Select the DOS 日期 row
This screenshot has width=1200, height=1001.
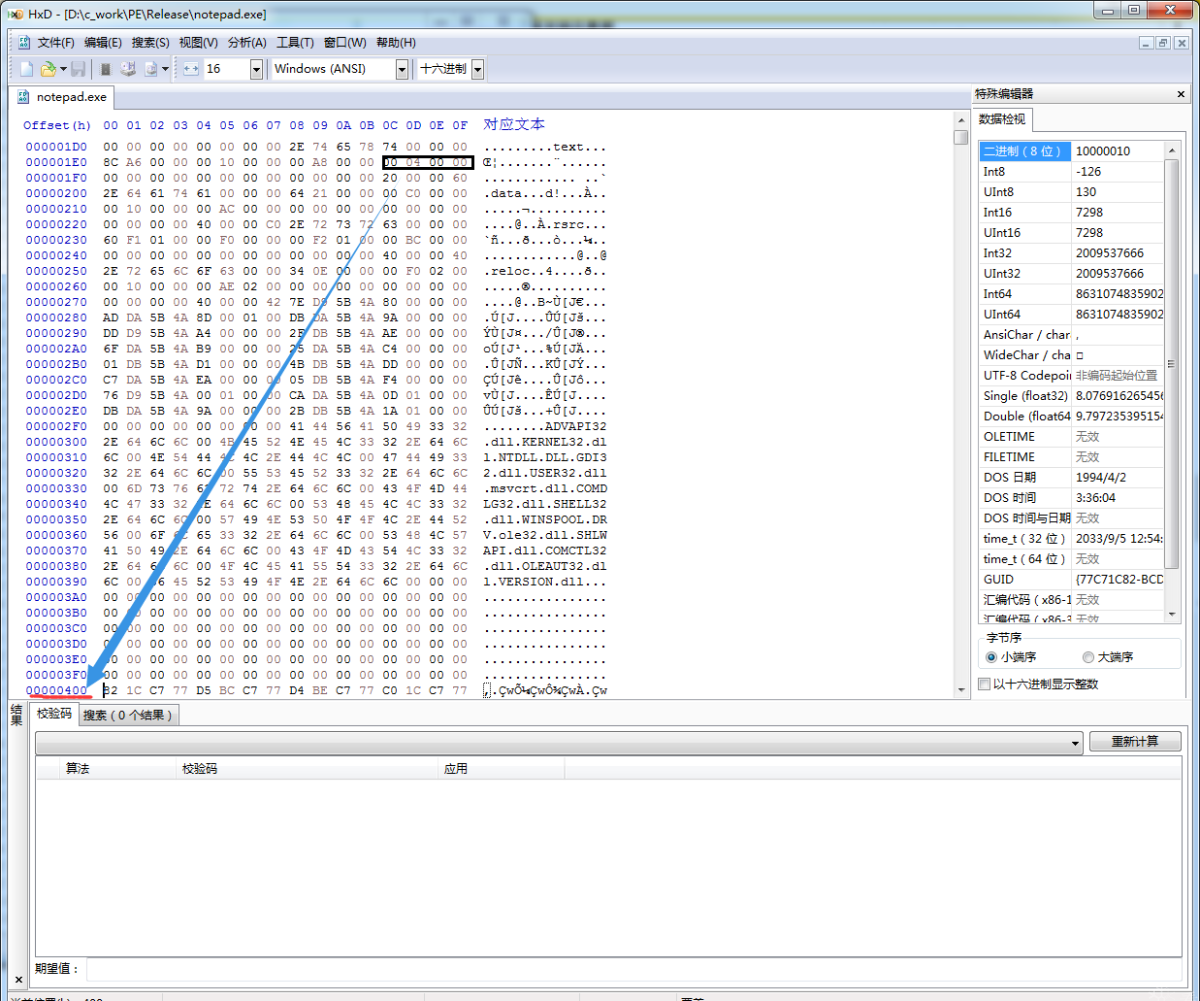[x=1071, y=477]
